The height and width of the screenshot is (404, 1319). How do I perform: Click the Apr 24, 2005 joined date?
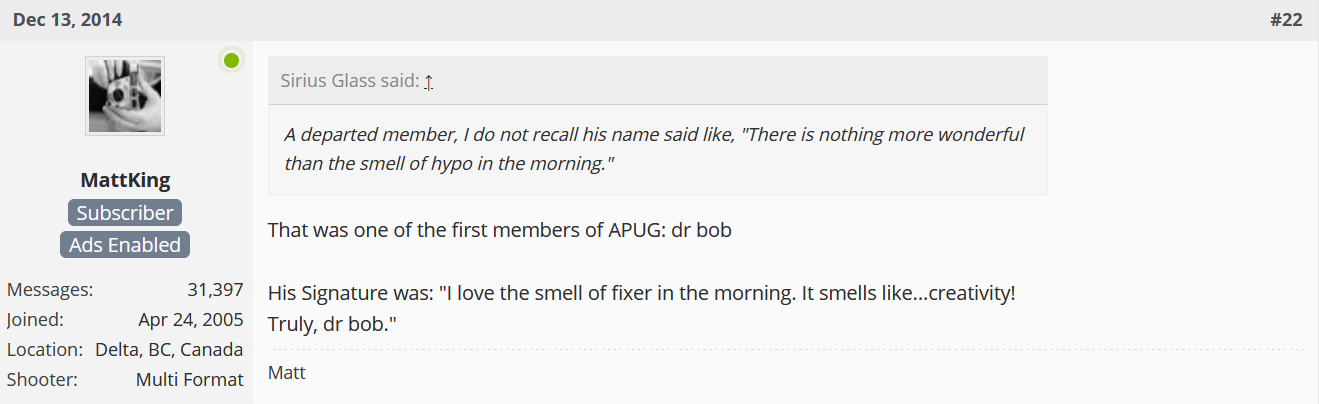(191, 320)
